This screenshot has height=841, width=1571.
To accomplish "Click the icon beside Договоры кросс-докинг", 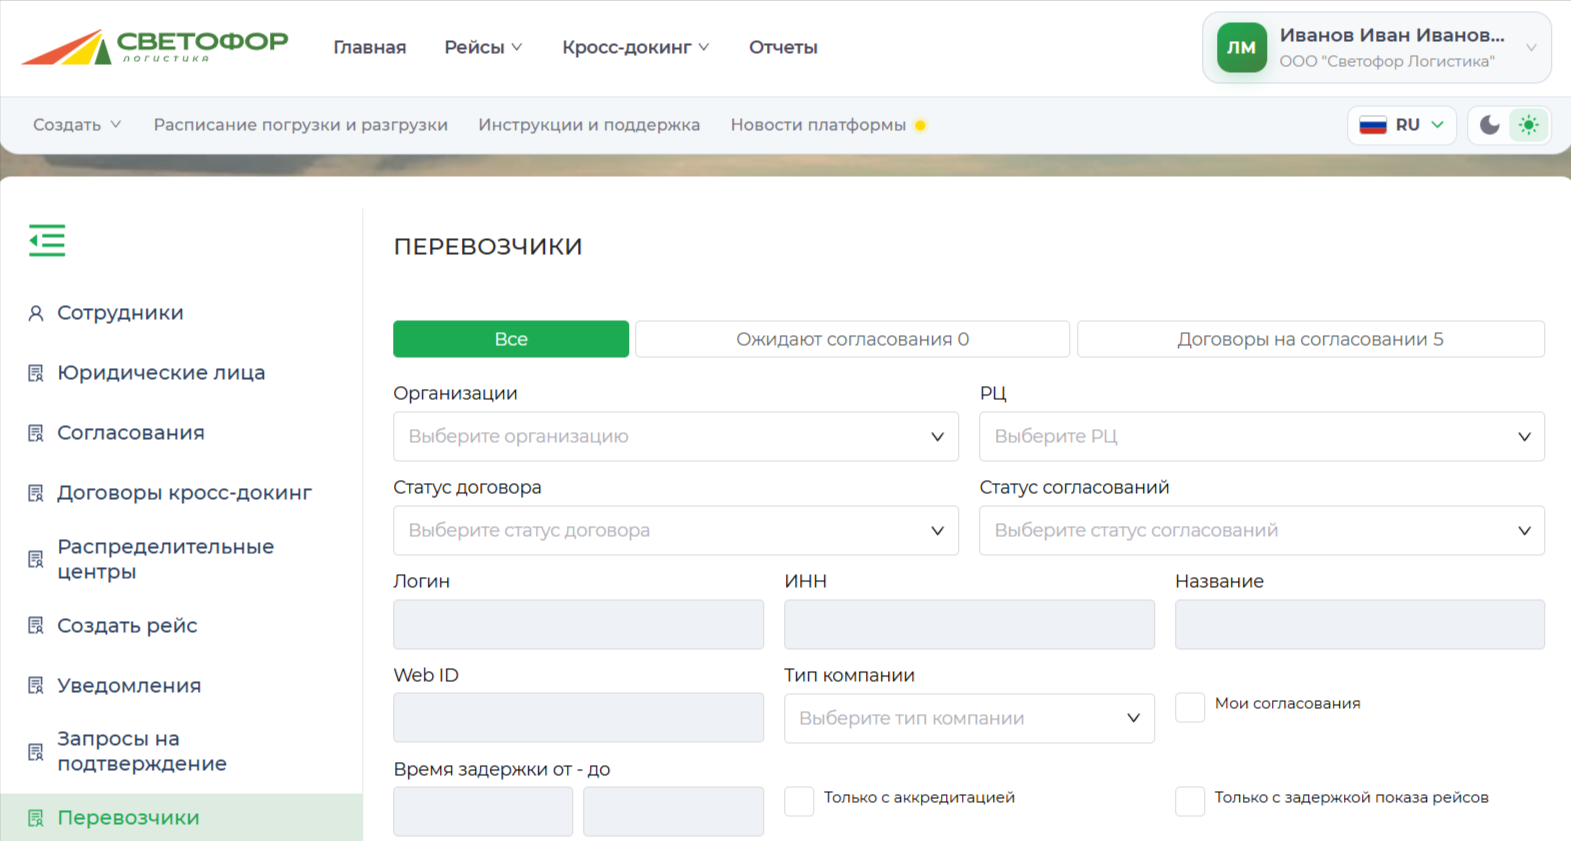I will [x=36, y=493].
